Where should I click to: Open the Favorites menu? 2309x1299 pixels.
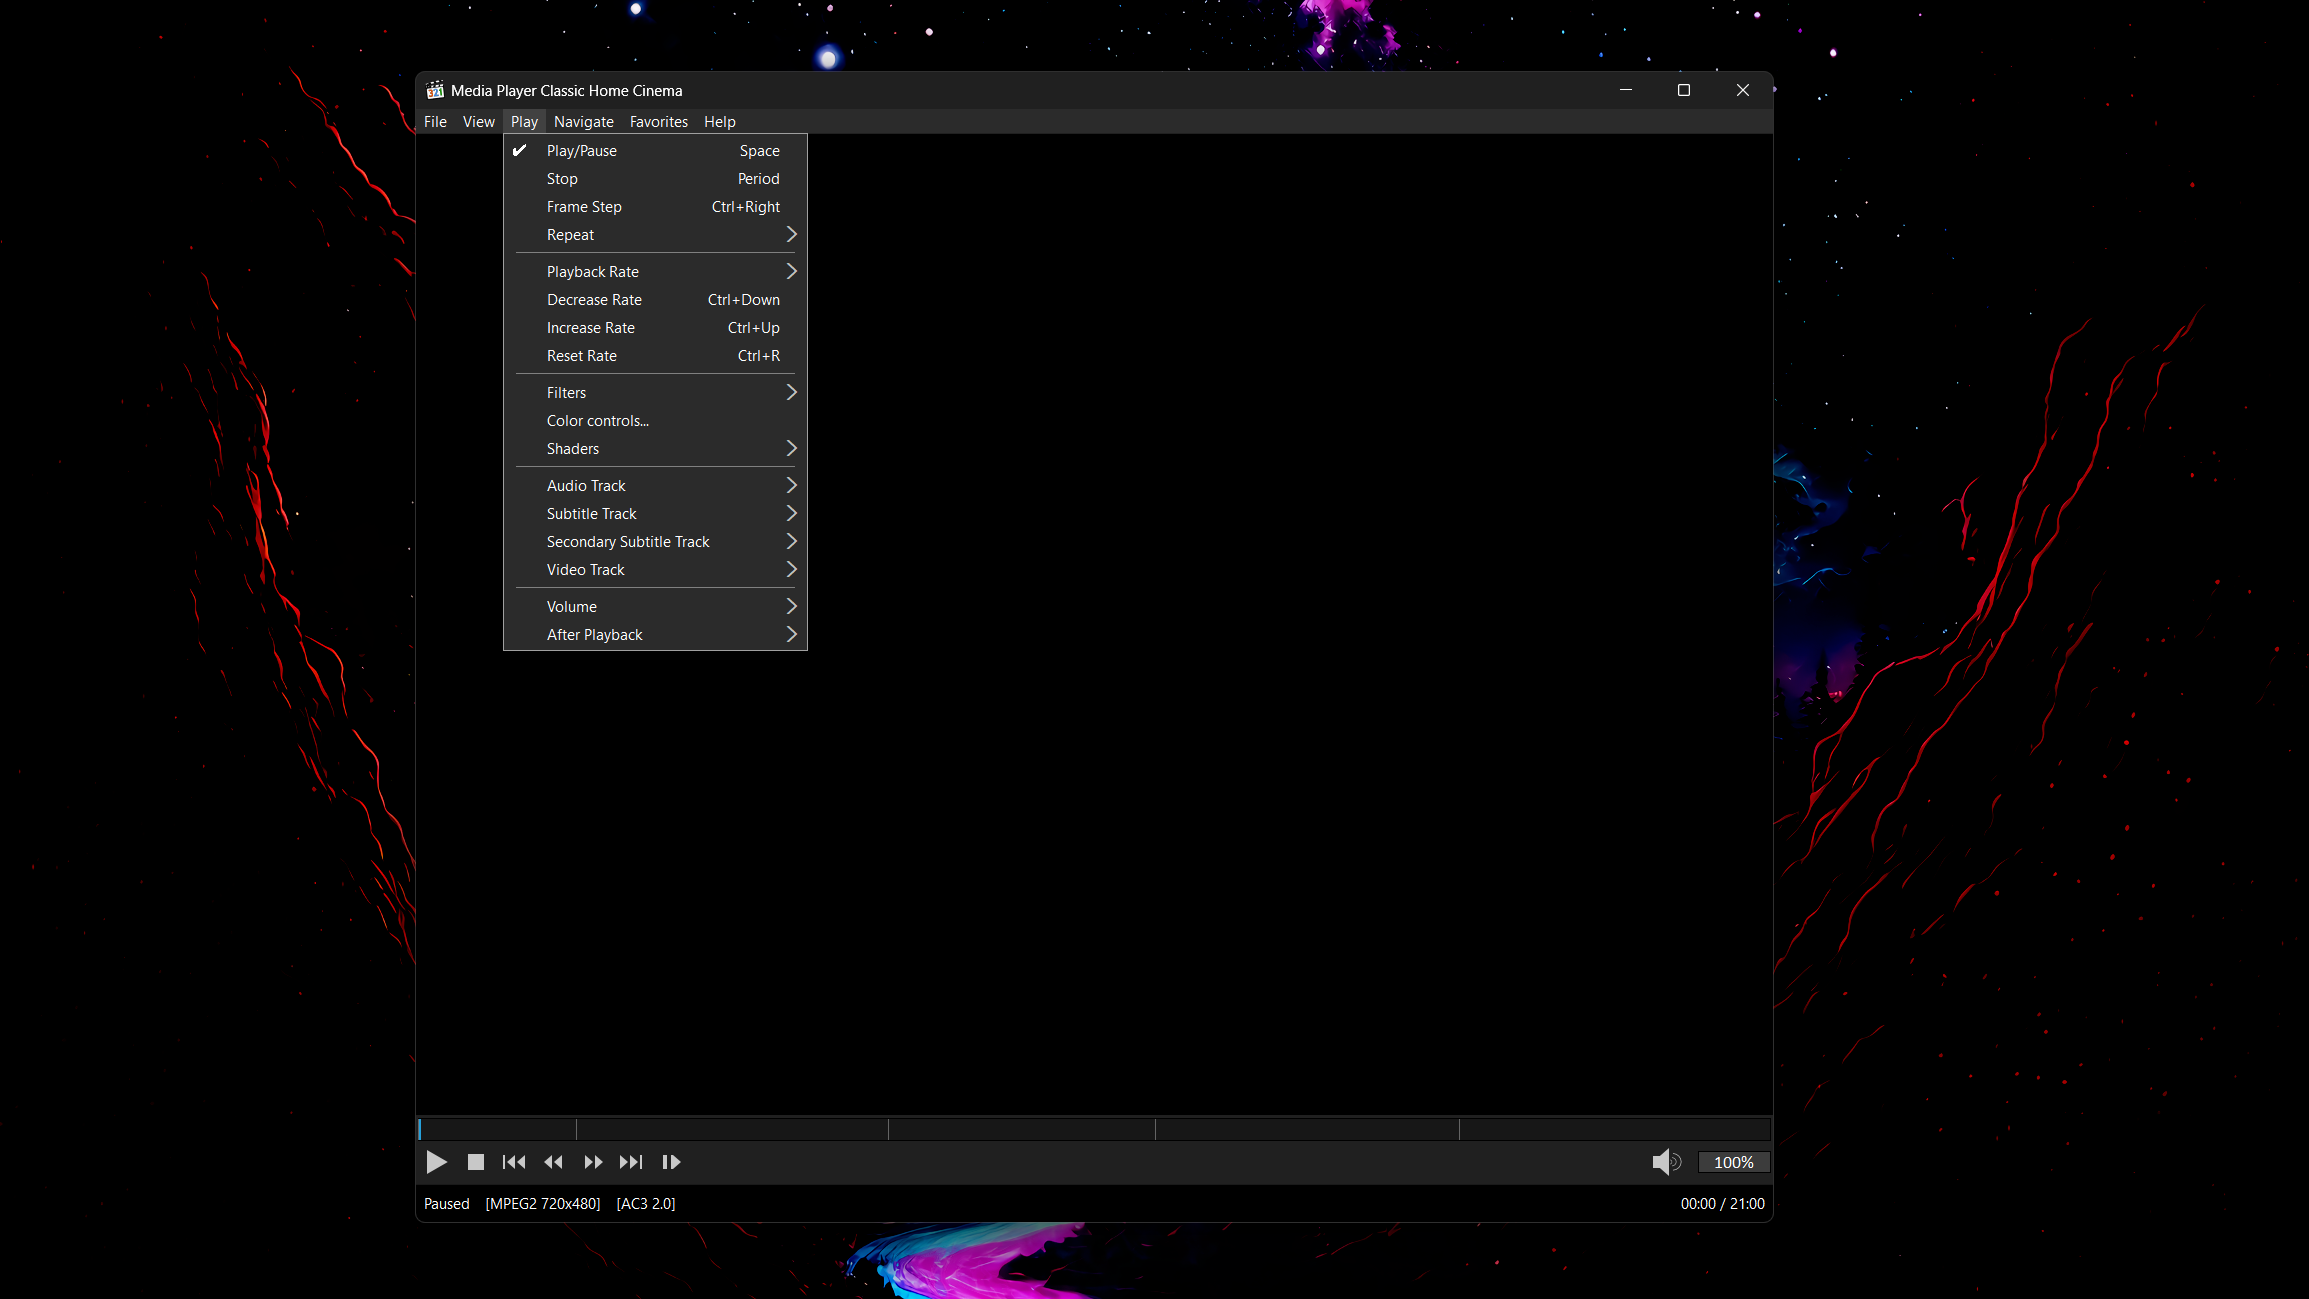659,122
